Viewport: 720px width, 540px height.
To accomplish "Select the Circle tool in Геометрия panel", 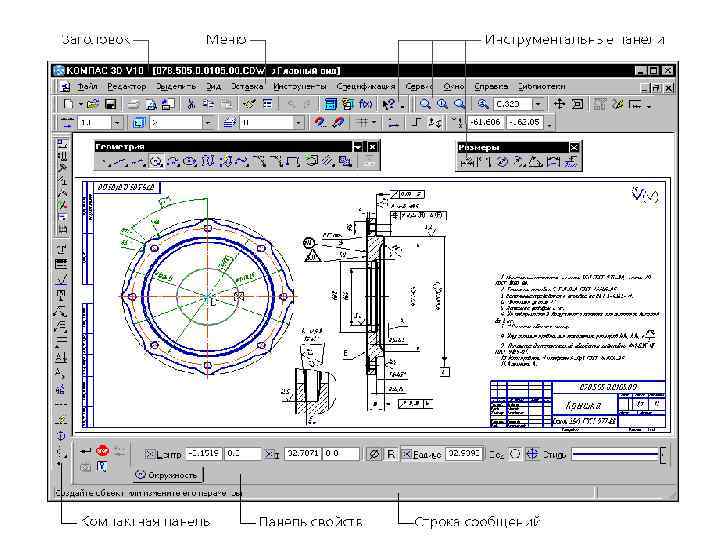I will (x=156, y=161).
